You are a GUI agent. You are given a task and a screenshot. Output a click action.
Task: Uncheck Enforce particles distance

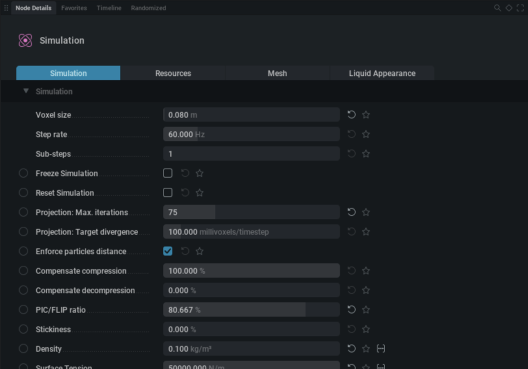pyautogui.click(x=168, y=251)
